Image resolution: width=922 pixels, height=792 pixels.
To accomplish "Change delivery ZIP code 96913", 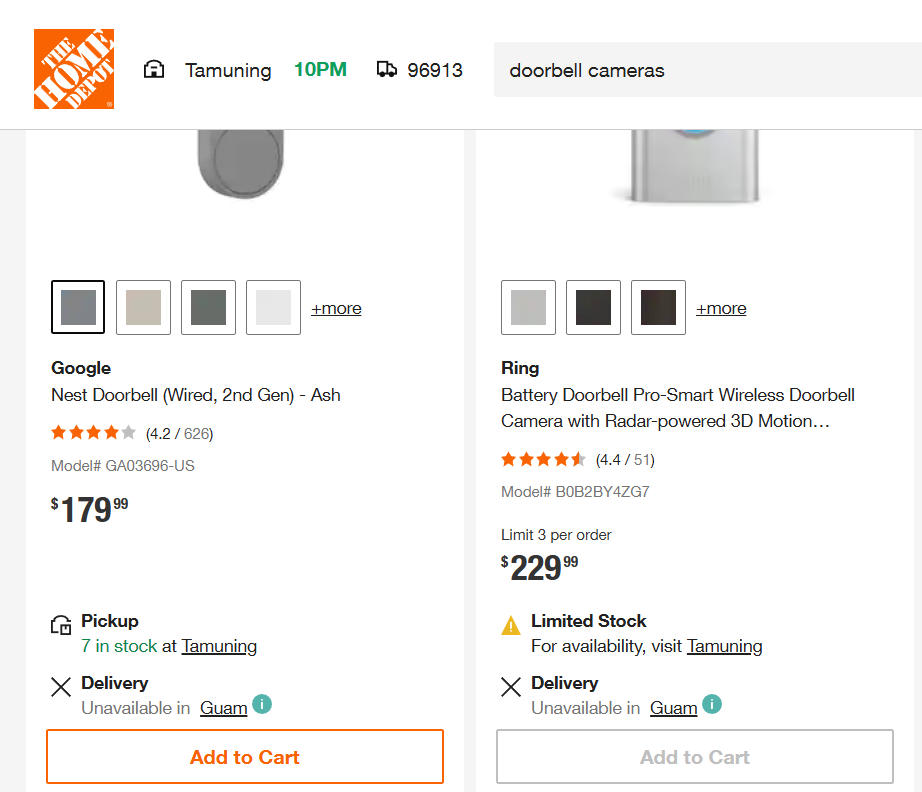I will point(435,71).
